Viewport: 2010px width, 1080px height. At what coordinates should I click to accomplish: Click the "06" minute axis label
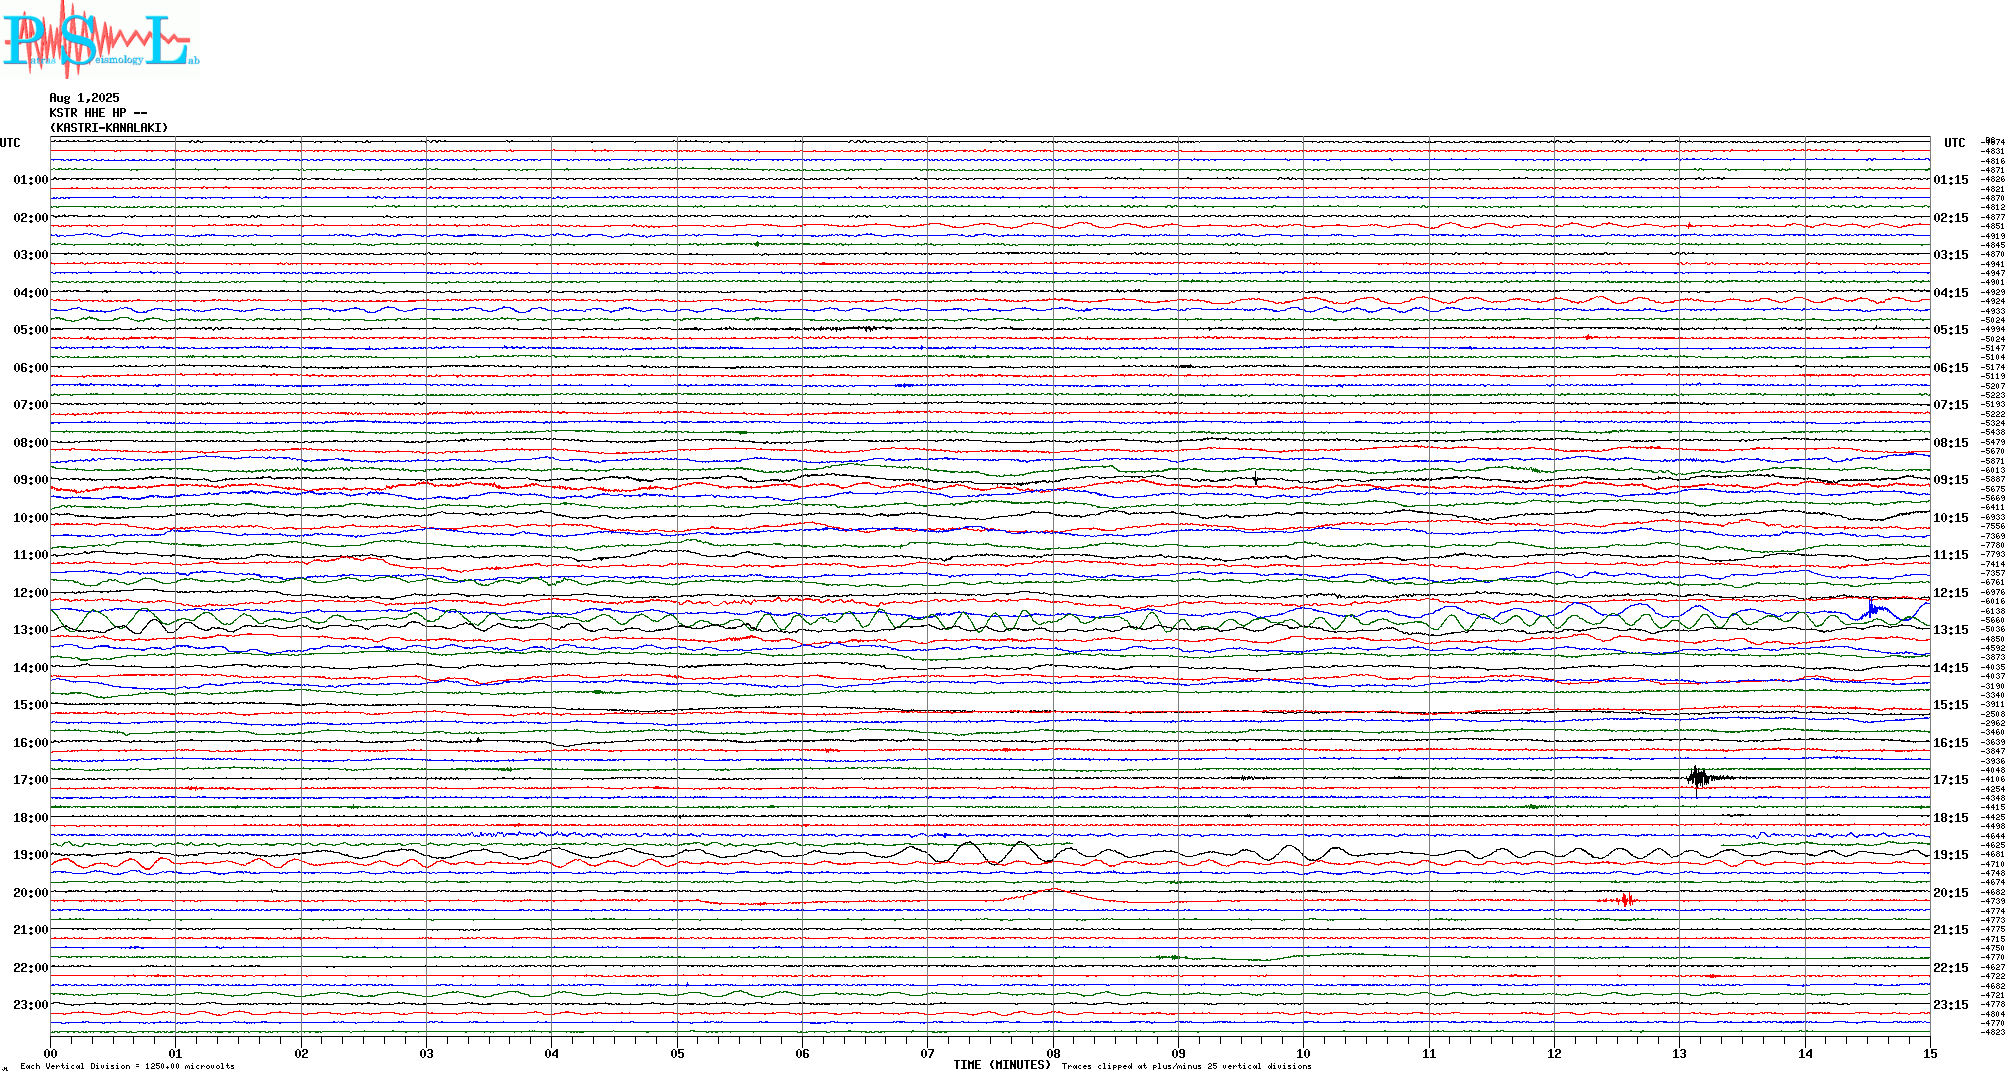pos(802,1053)
